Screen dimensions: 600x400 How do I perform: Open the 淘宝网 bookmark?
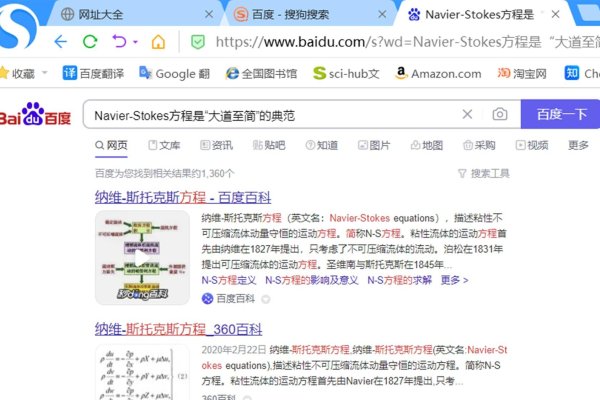522,73
